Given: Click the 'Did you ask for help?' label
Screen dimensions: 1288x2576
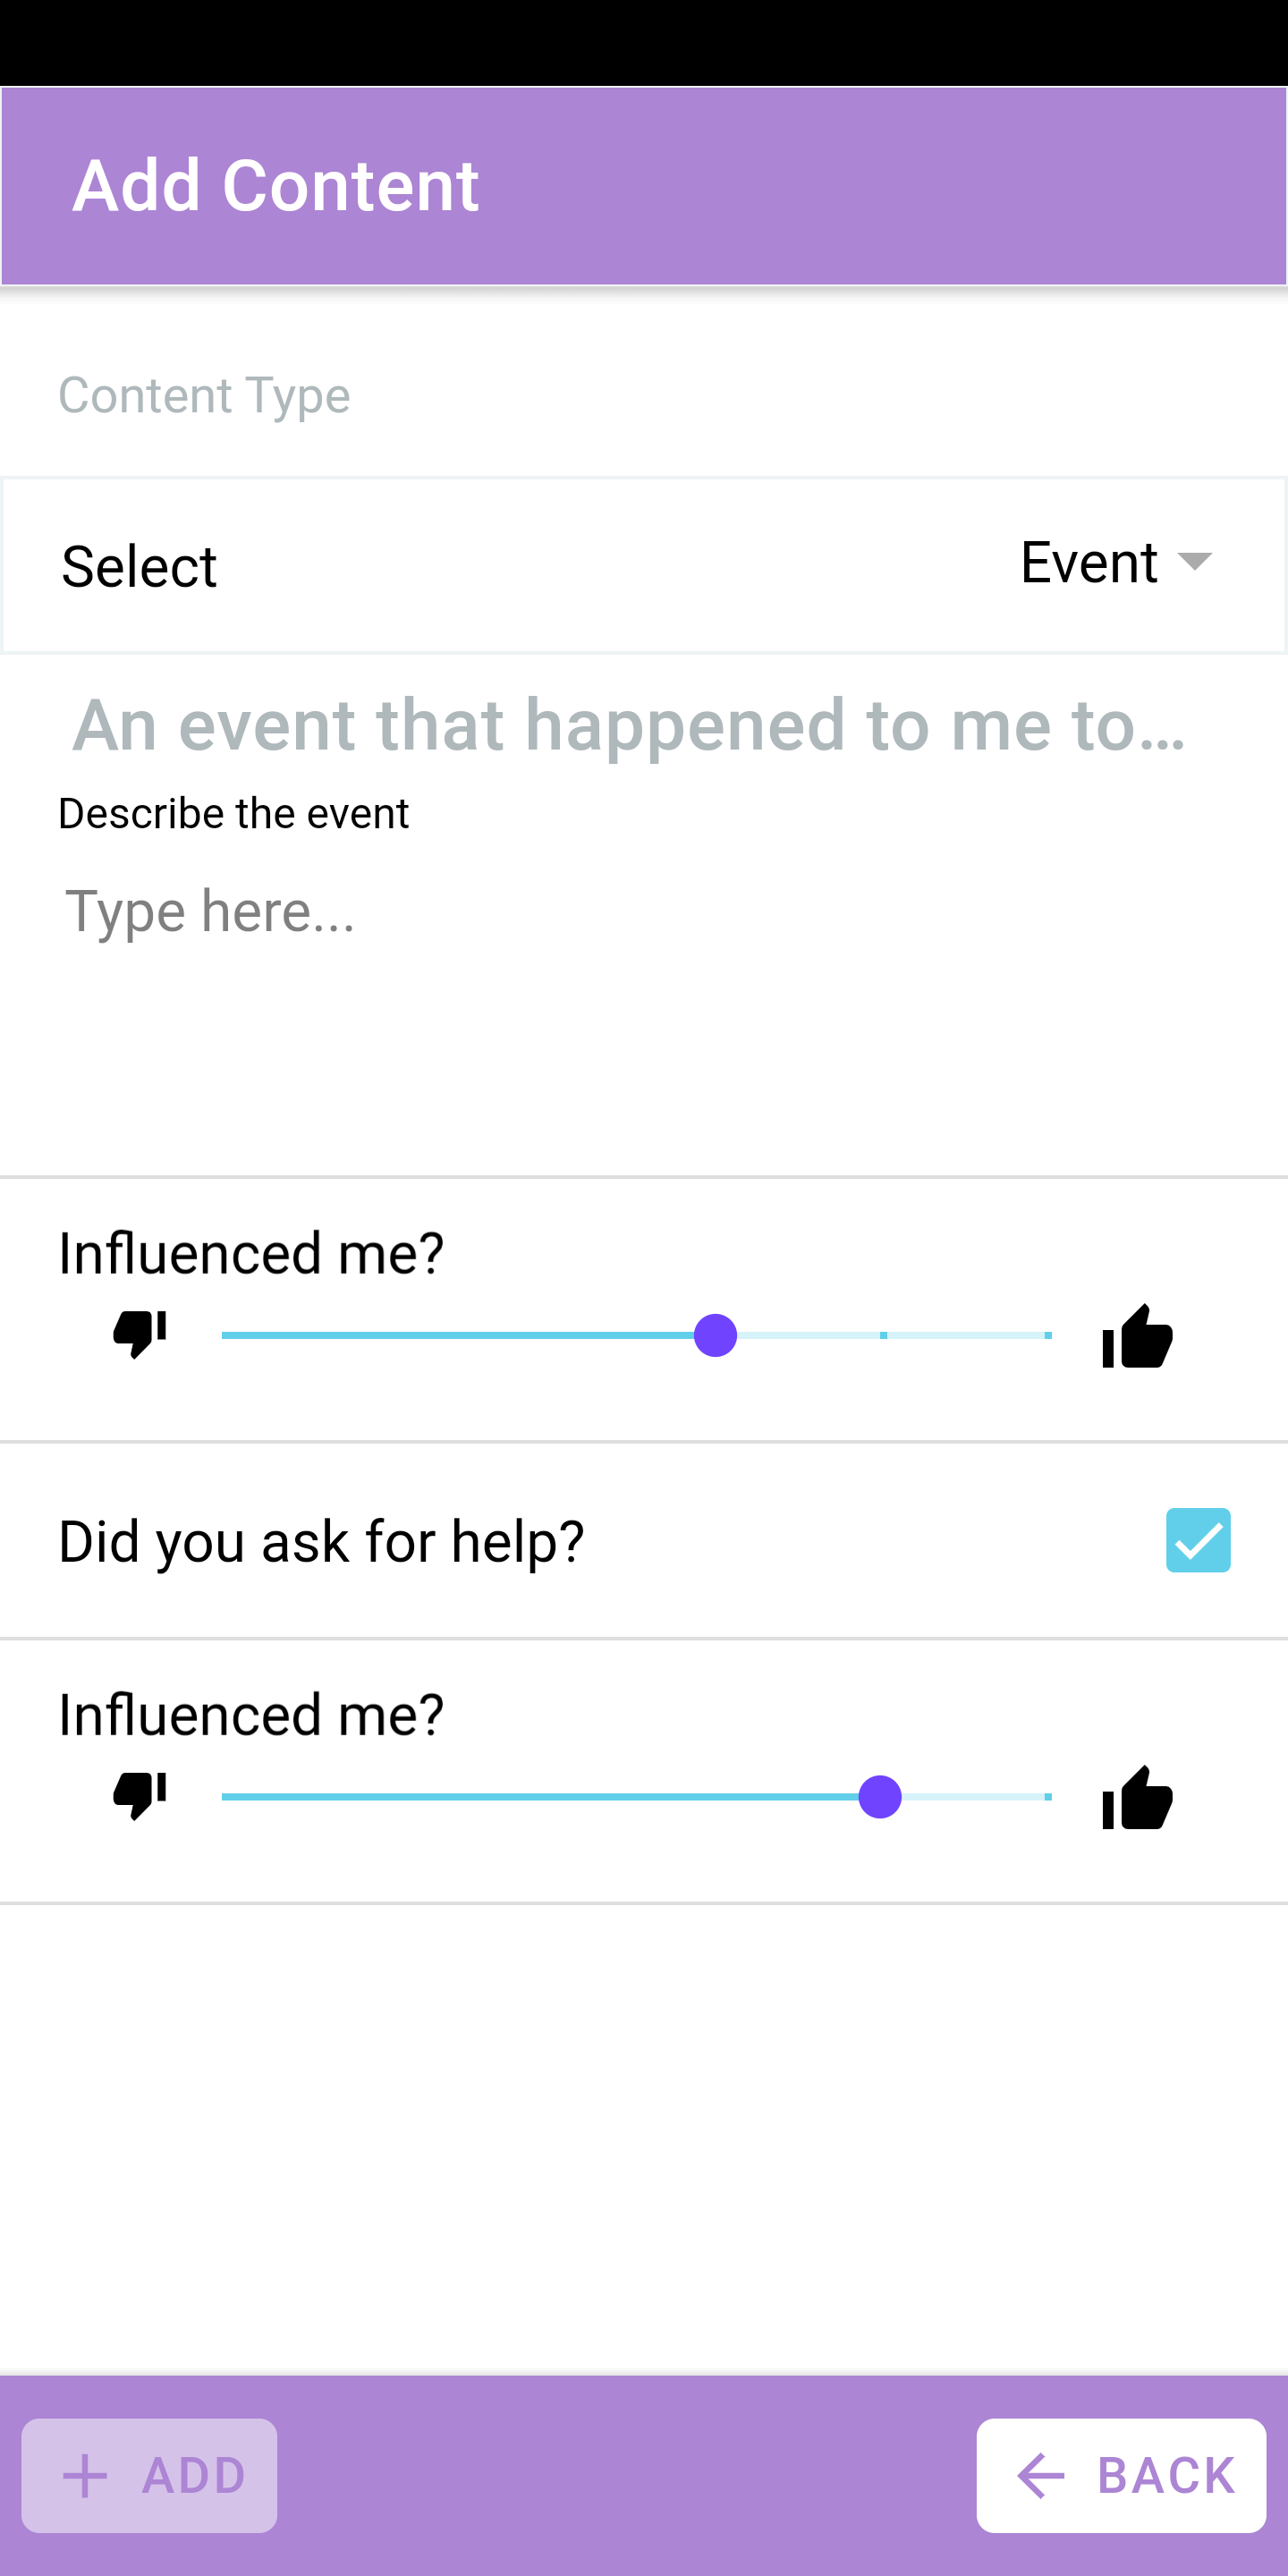Looking at the screenshot, I should (x=321, y=1541).
